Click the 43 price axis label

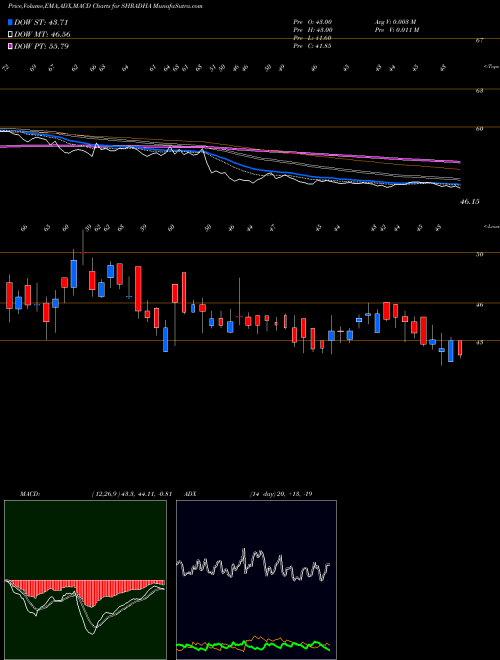point(480,342)
